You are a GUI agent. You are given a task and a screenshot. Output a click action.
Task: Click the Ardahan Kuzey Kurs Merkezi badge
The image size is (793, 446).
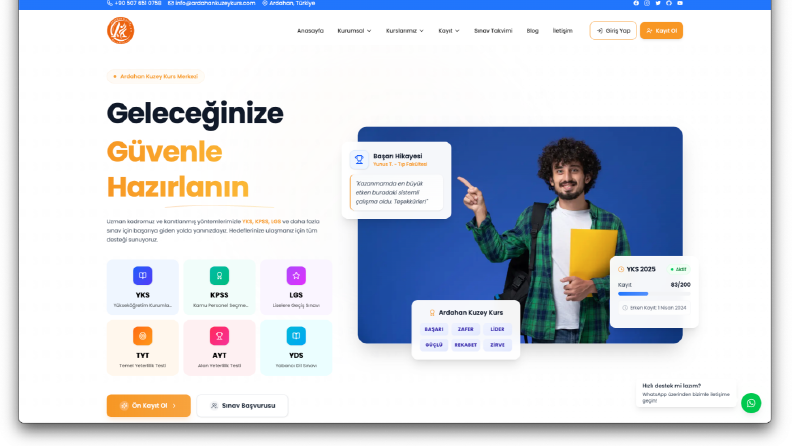point(155,76)
